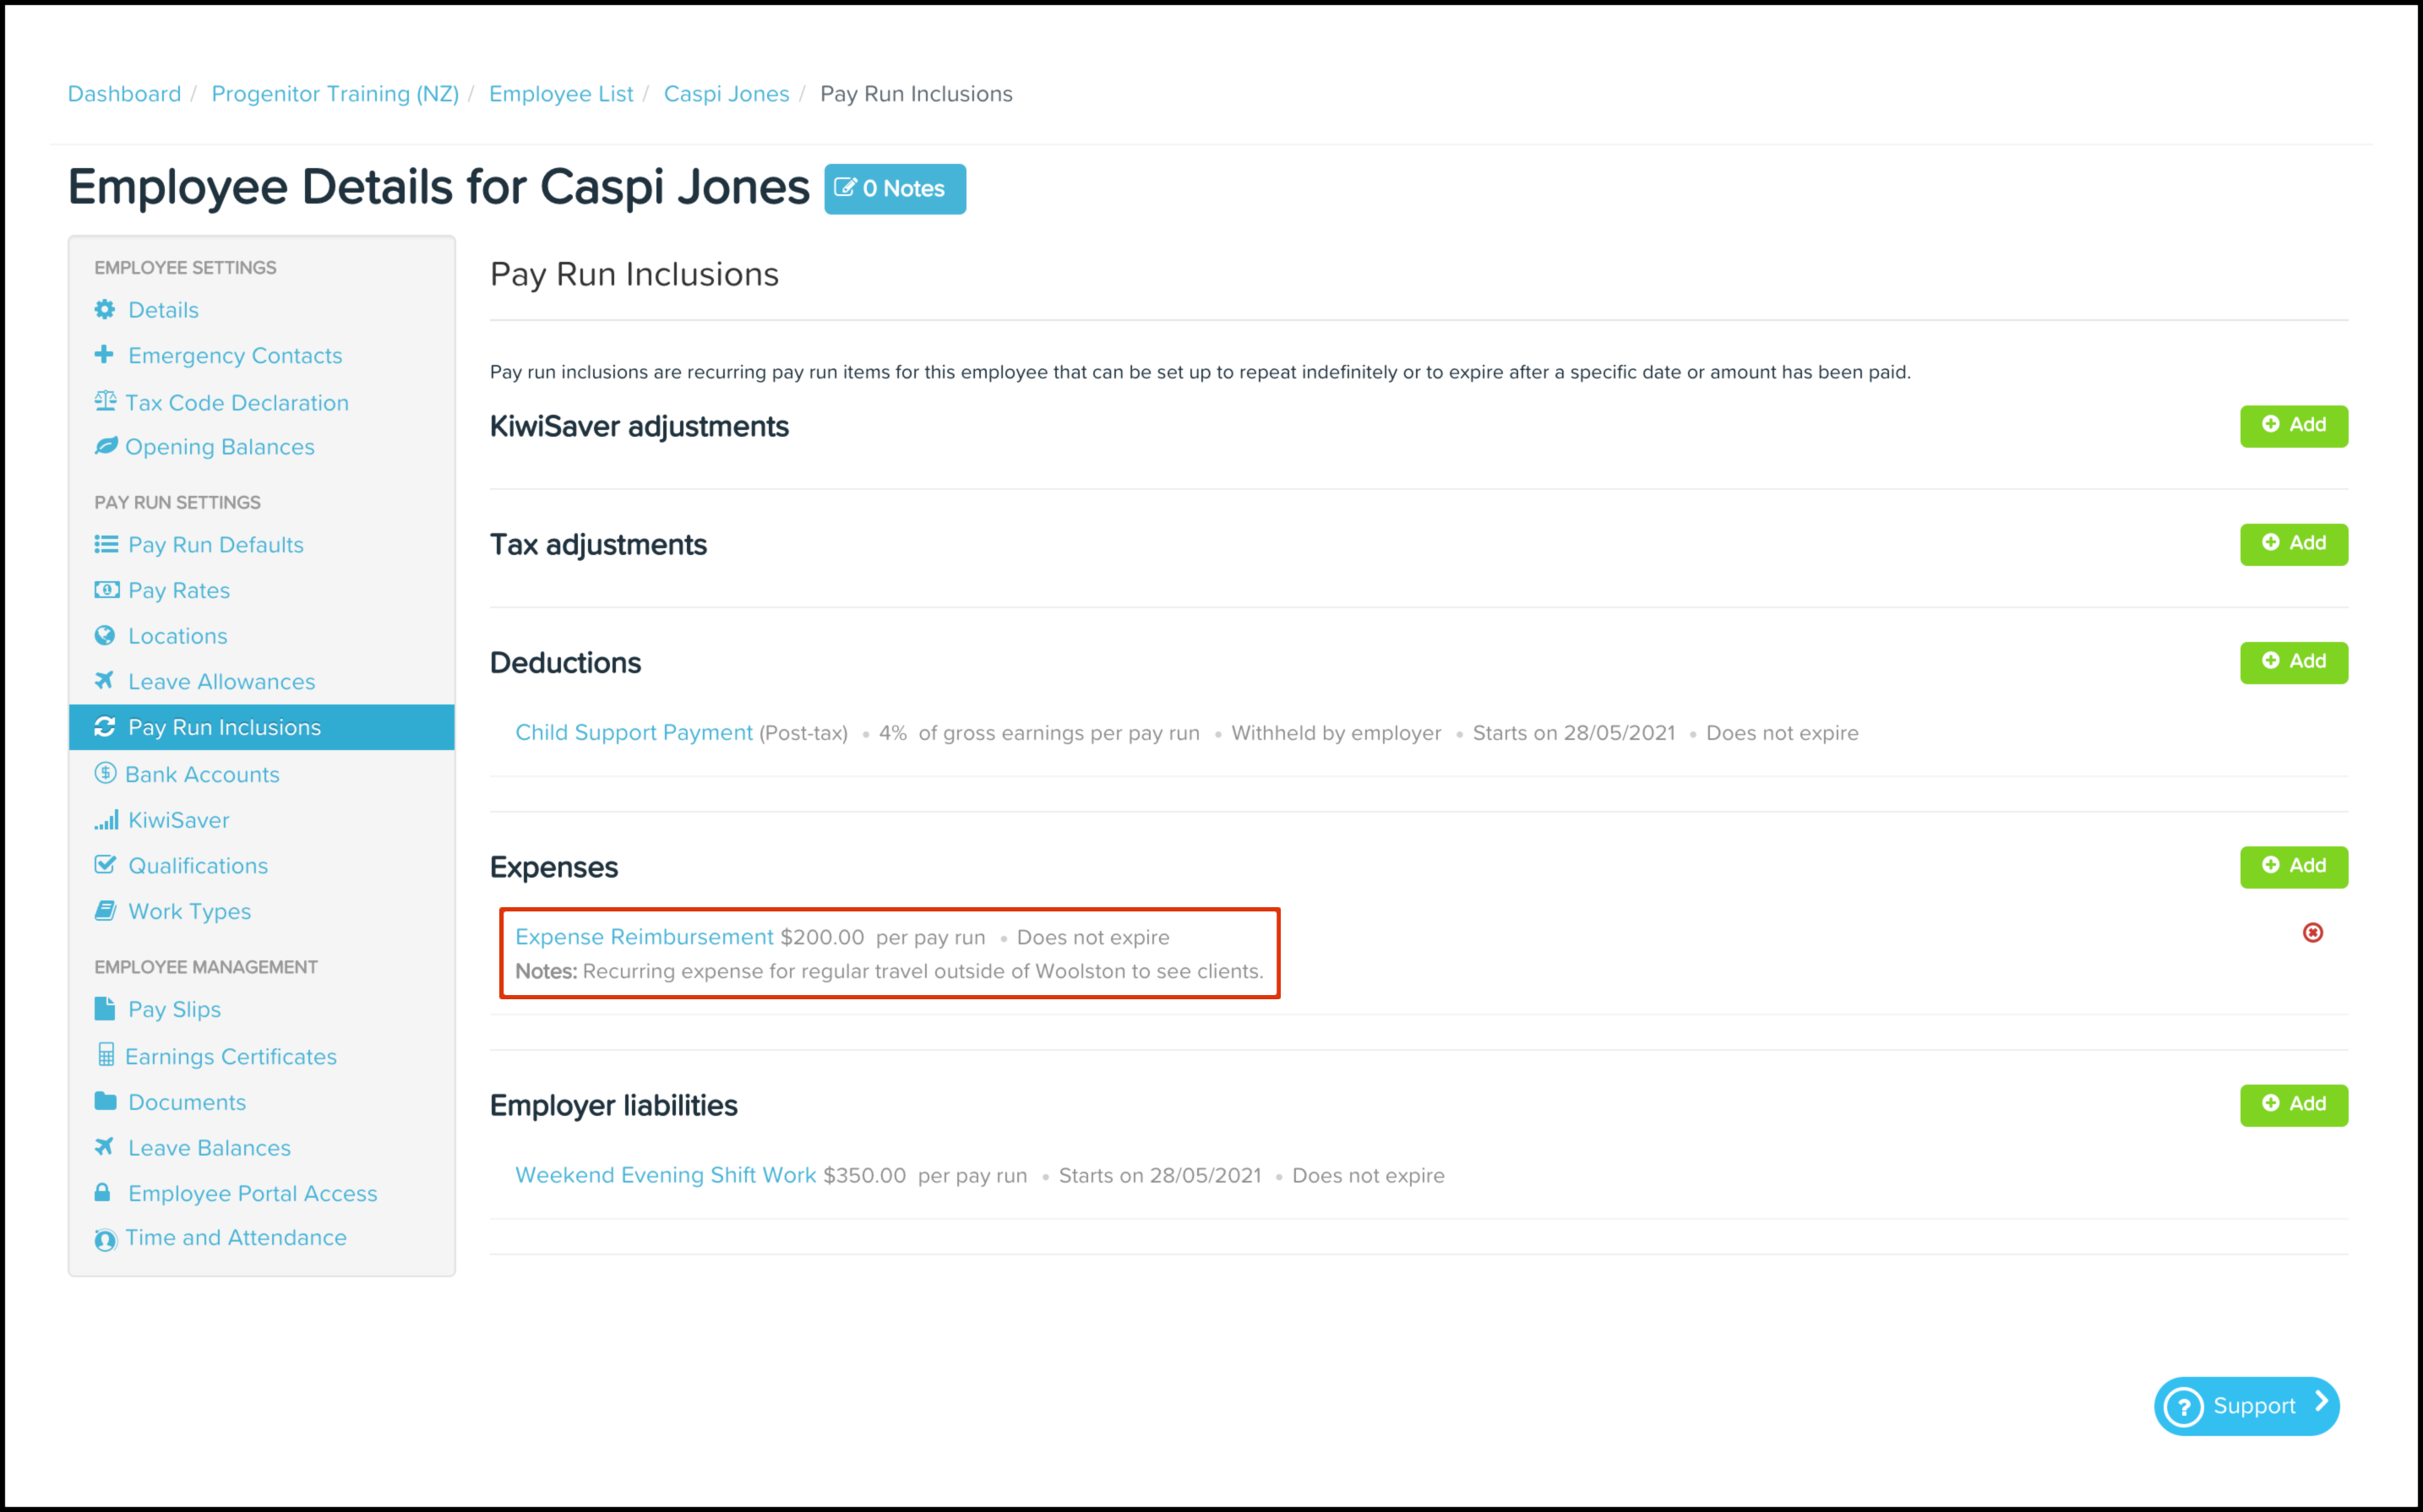Click the plane icon beside Leave Allowances

point(104,681)
